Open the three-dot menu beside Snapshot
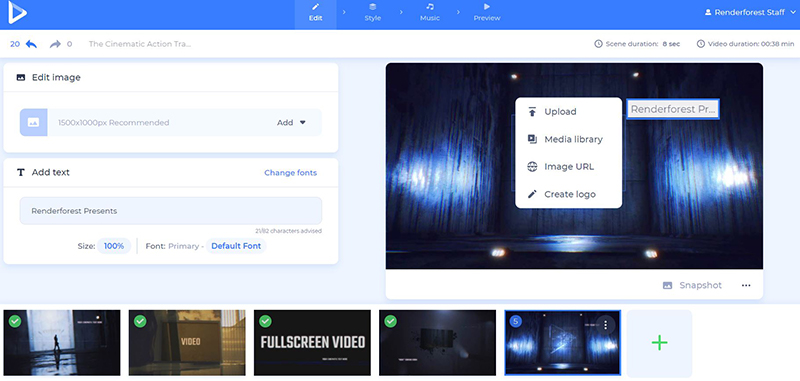 coord(746,286)
